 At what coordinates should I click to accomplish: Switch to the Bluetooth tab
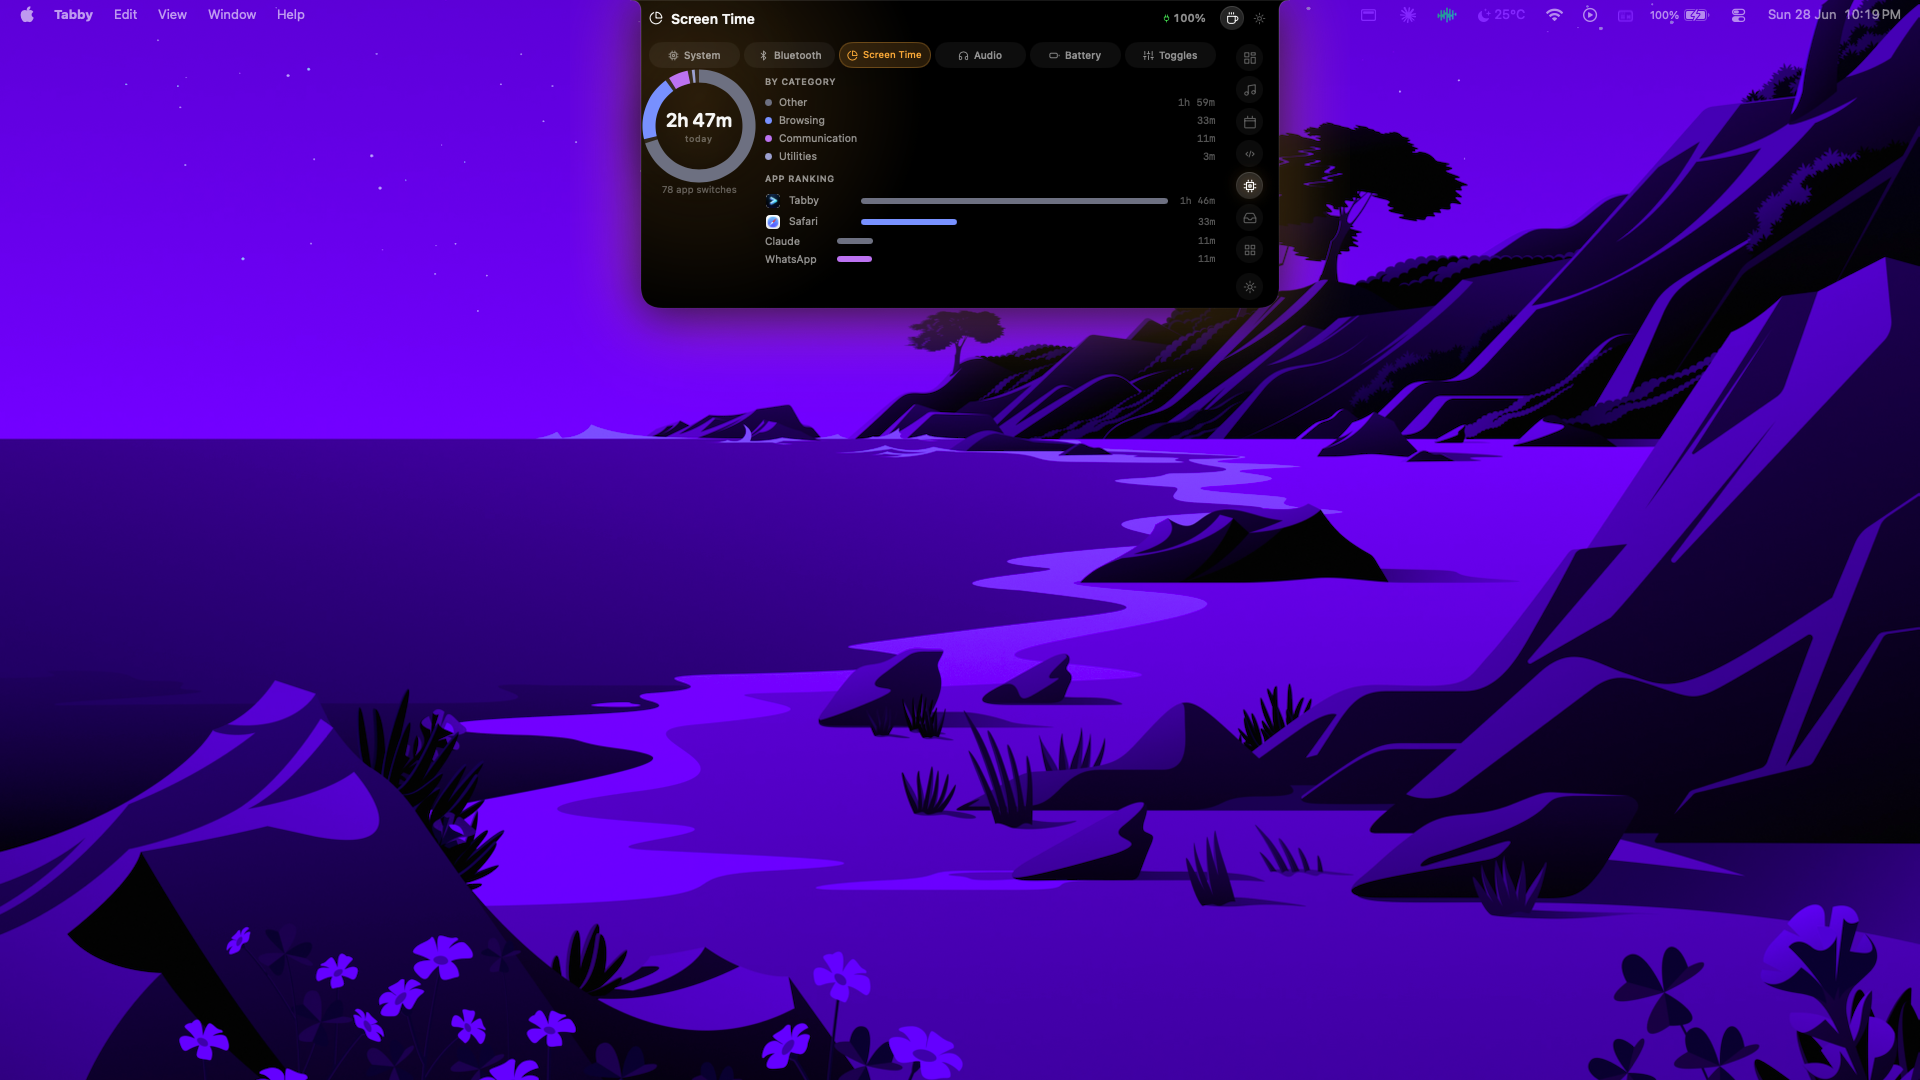[x=789, y=56]
